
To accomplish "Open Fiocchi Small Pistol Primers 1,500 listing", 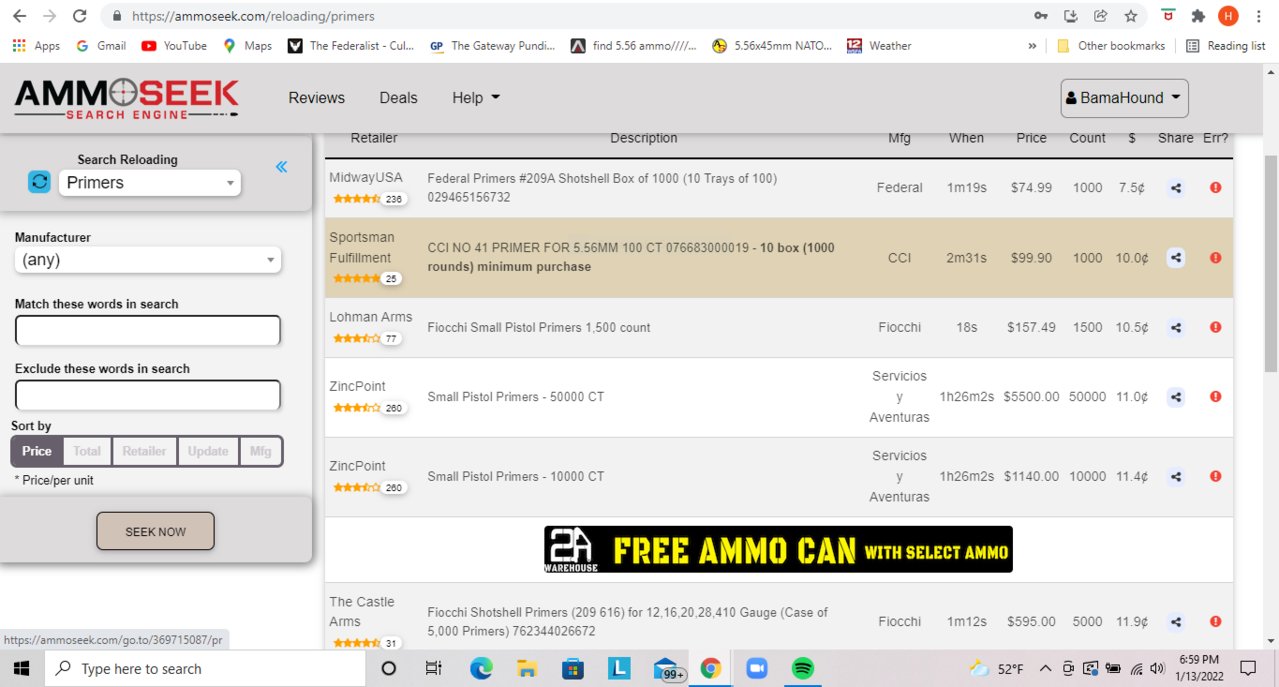I will coord(538,327).
